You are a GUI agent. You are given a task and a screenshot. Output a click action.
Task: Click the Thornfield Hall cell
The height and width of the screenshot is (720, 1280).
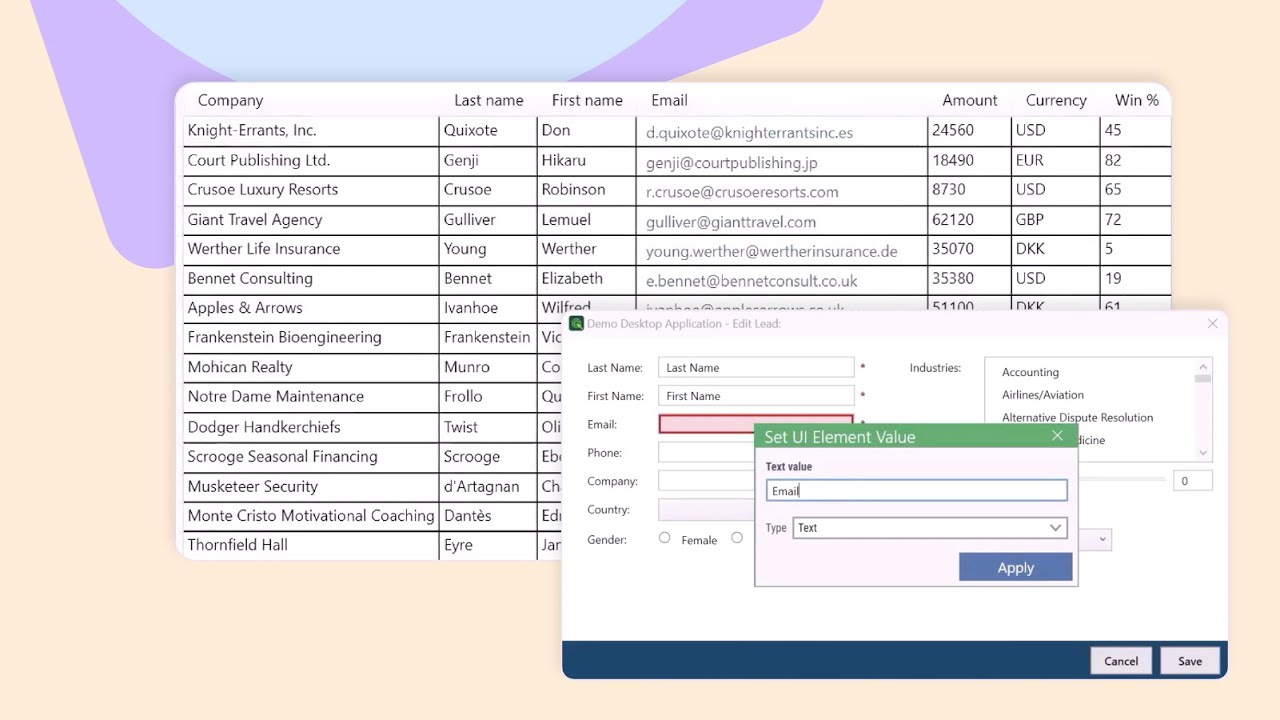coord(311,545)
